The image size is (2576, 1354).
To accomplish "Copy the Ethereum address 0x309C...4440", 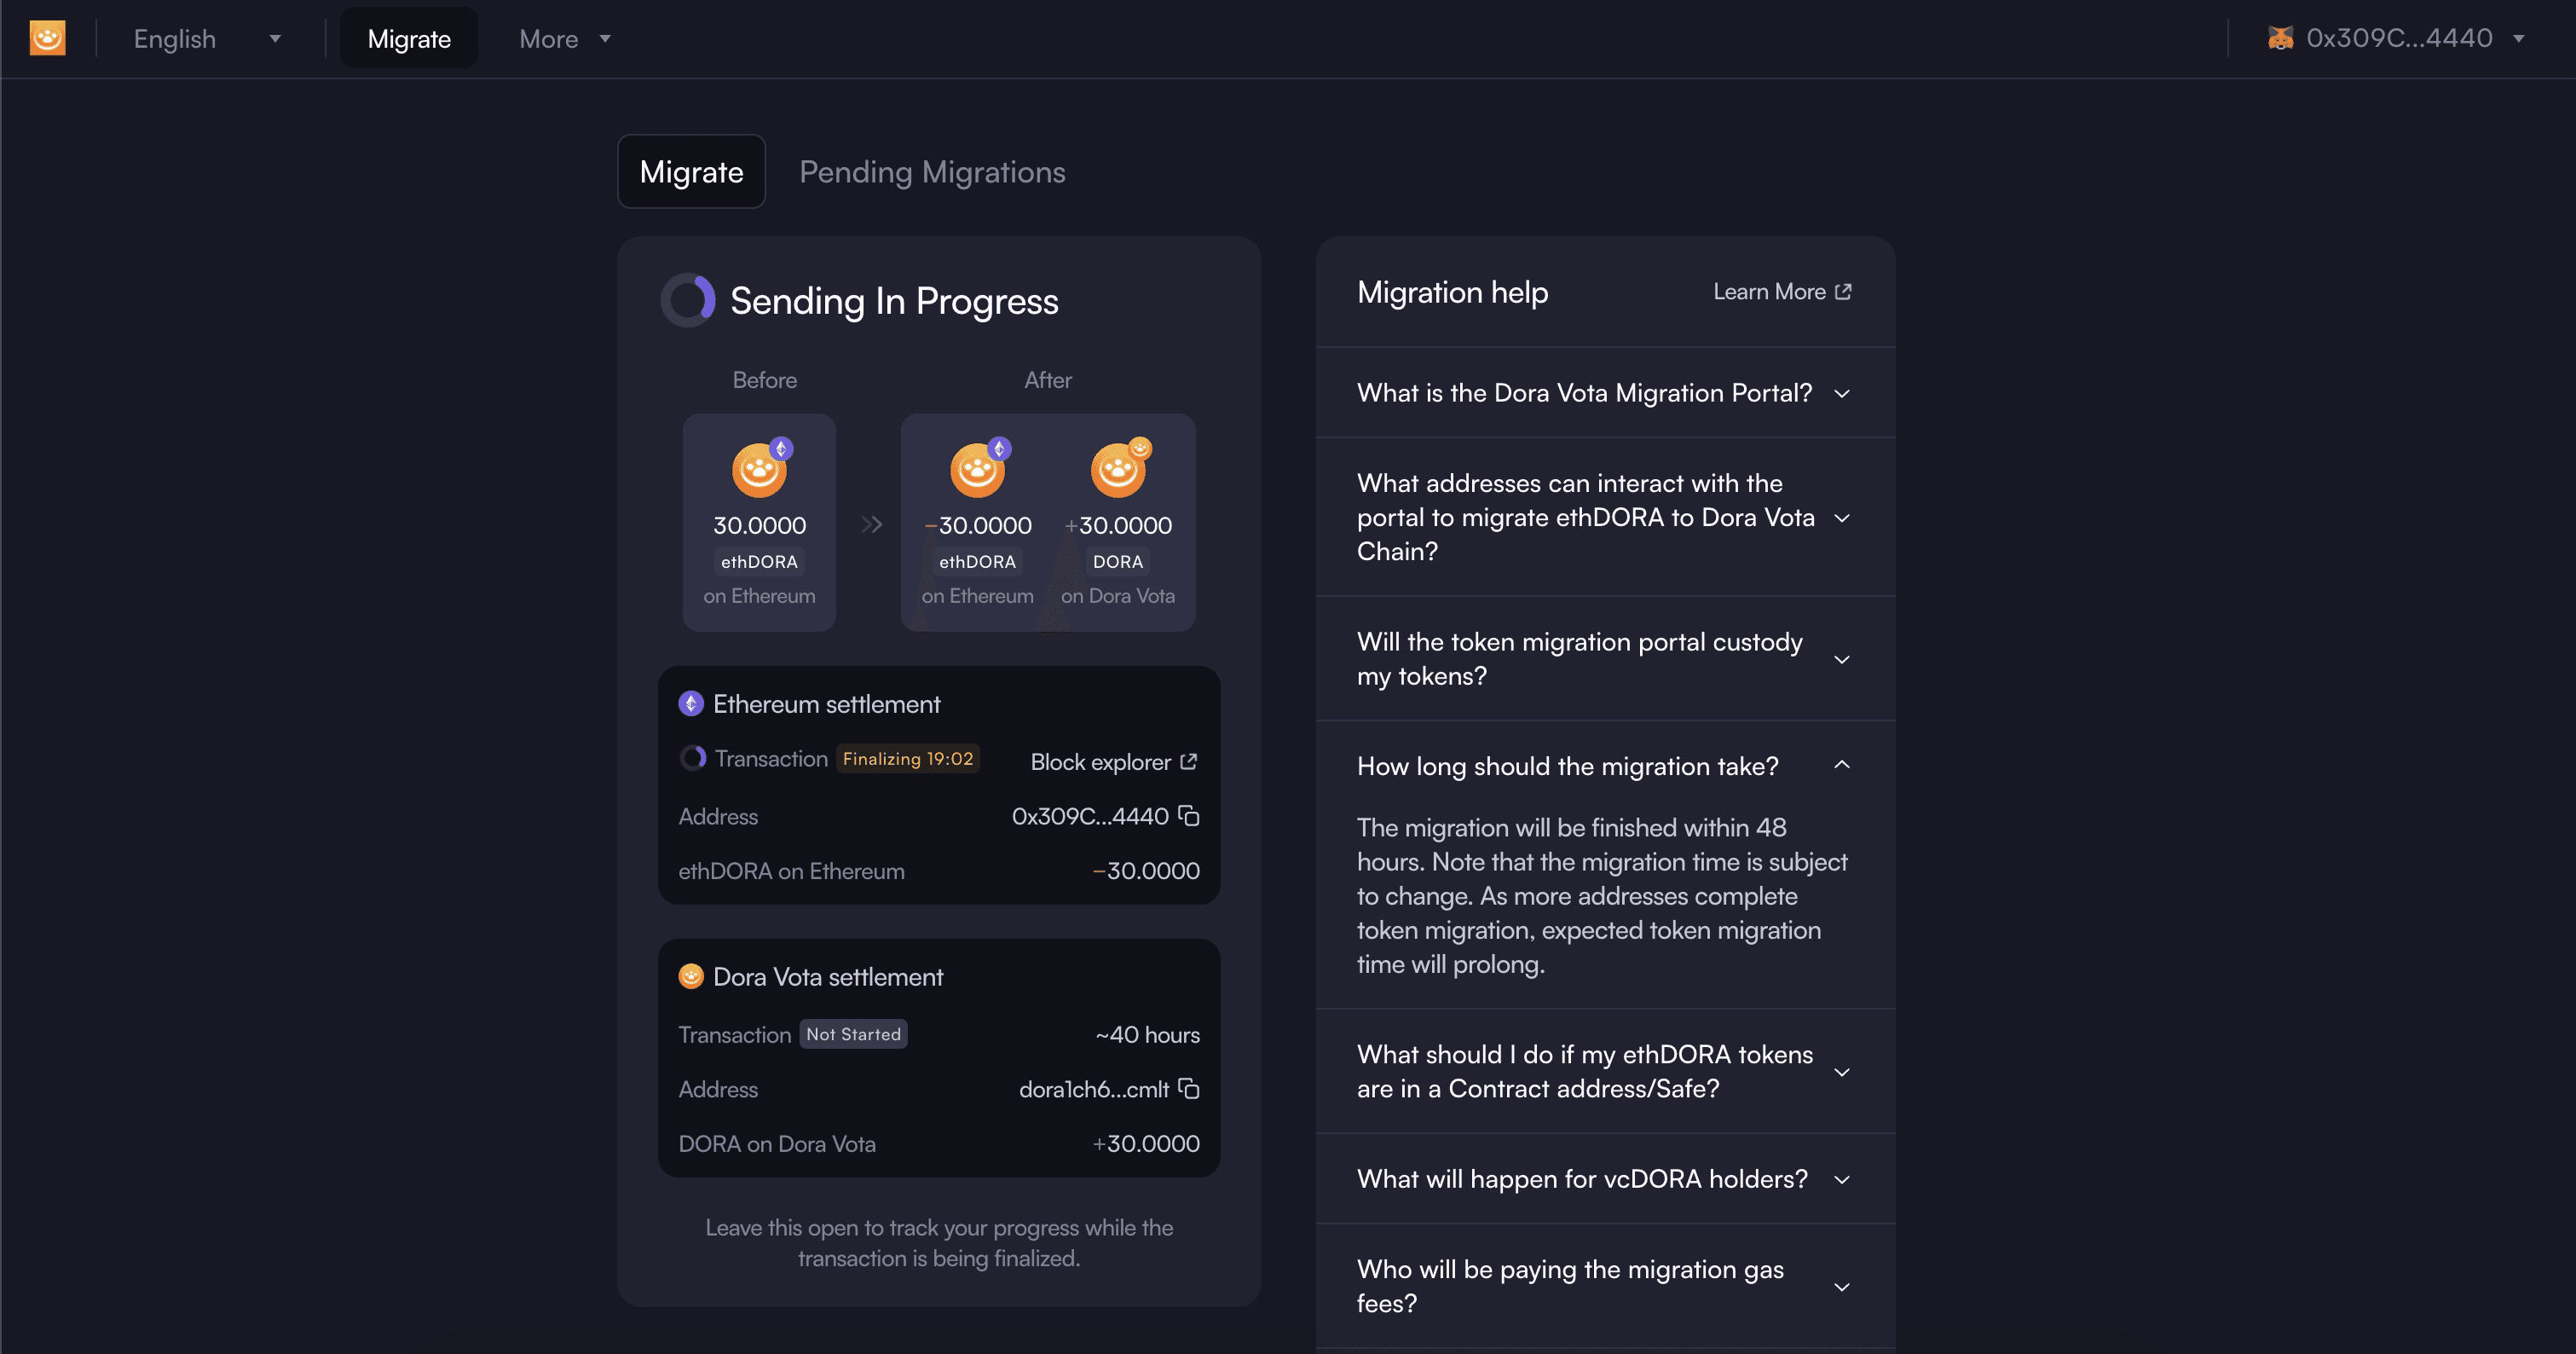I will click(1188, 816).
